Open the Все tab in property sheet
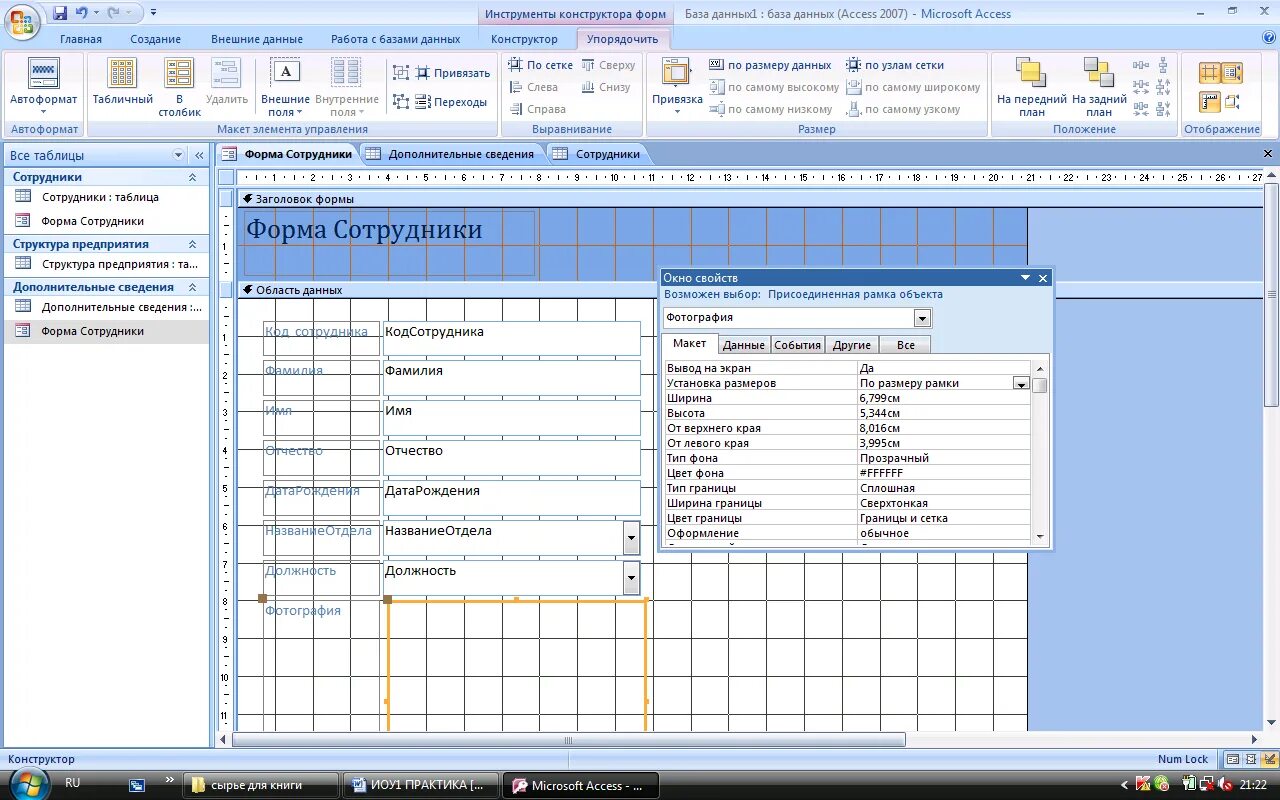Image resolution: width=1280 pixels, height=800 pixels. click(x=905, y=345)
